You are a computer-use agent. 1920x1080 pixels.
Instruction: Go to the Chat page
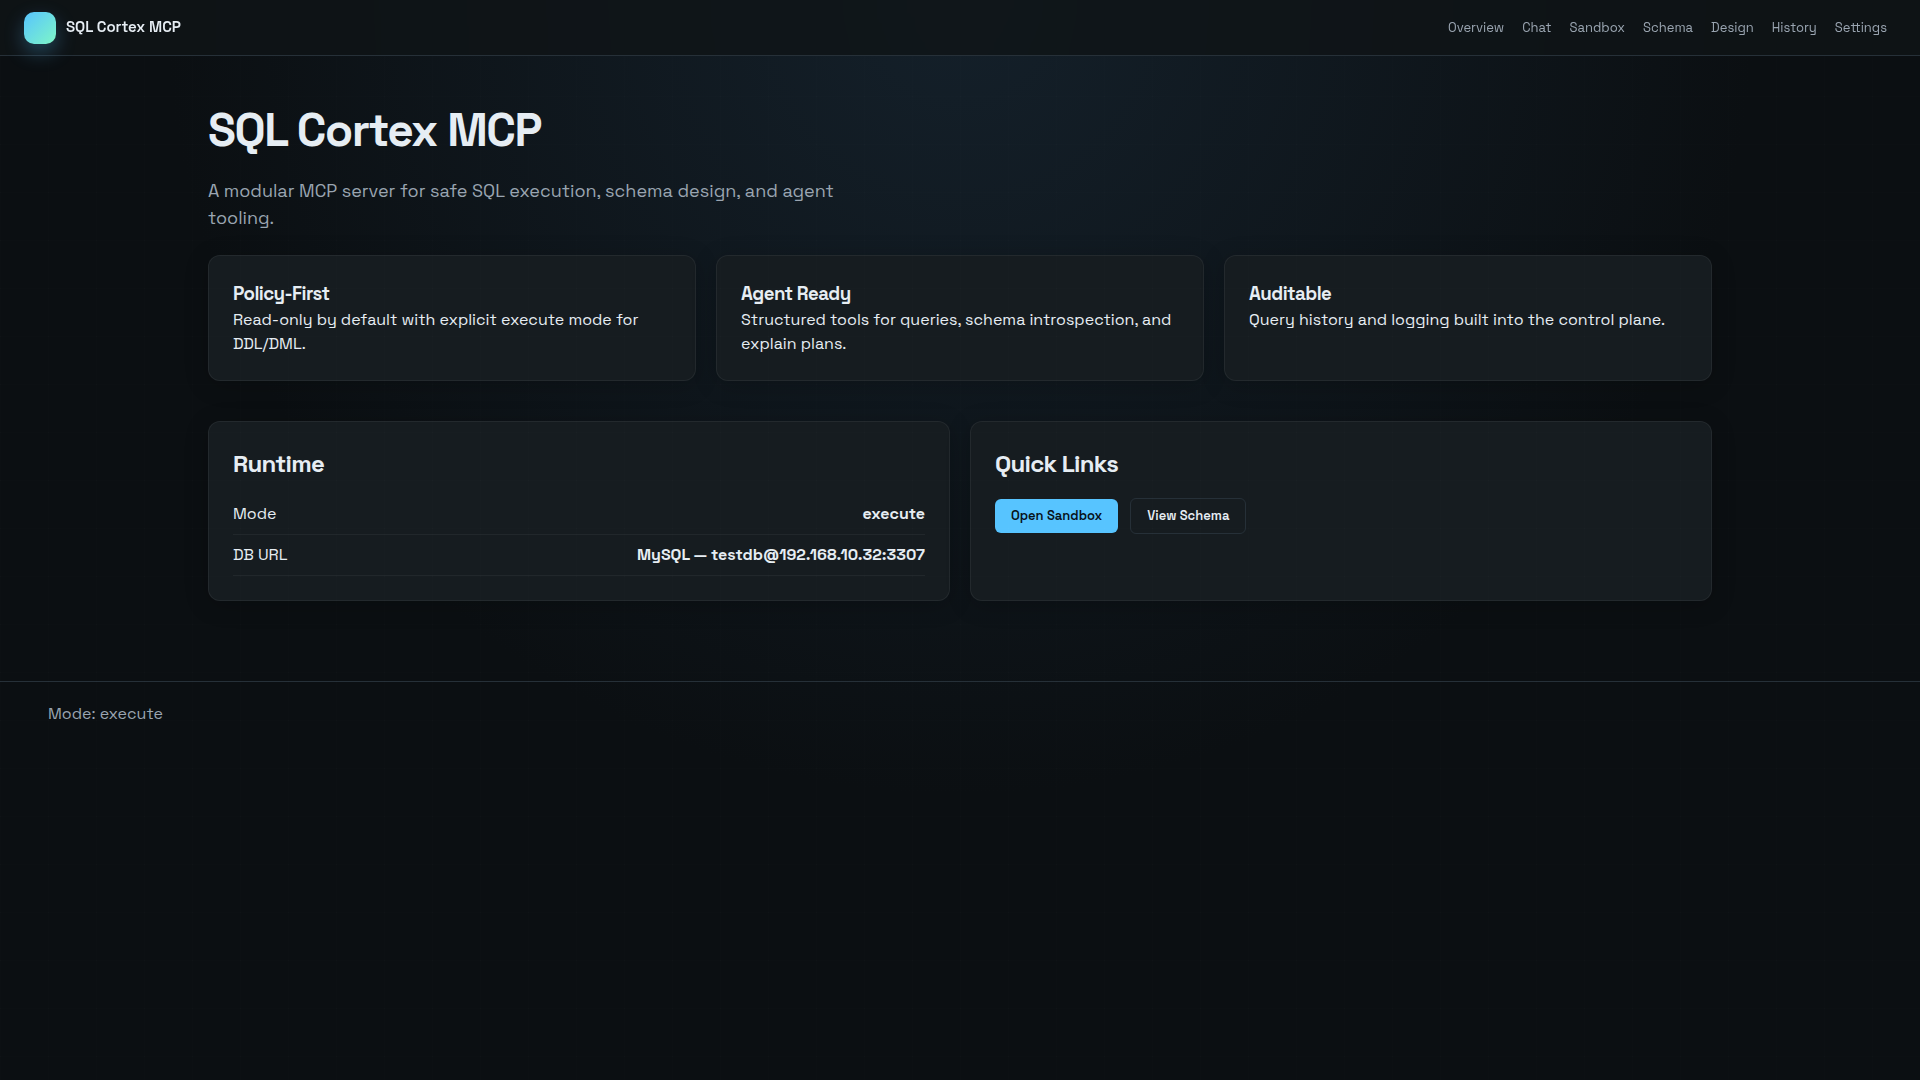(1536, 28)
